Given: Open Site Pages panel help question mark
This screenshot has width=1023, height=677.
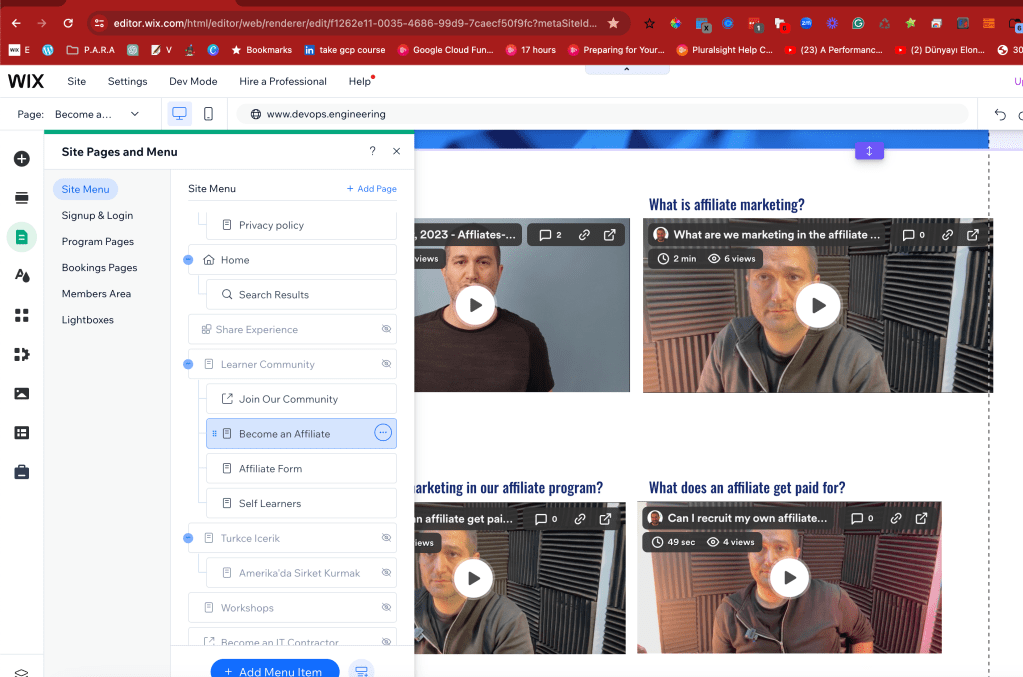Looking at the screenshot, I should pyautogui.click(x=373, y=151).
